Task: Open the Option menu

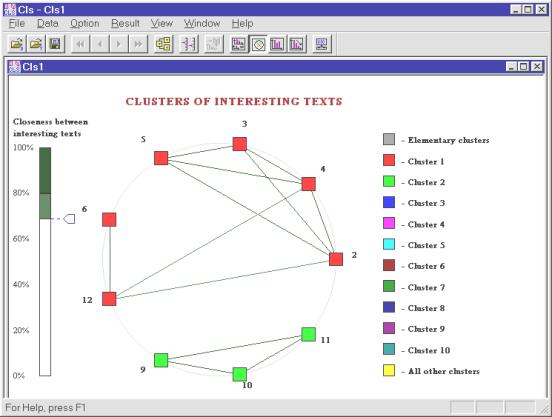Action: [x=84, y=24]
